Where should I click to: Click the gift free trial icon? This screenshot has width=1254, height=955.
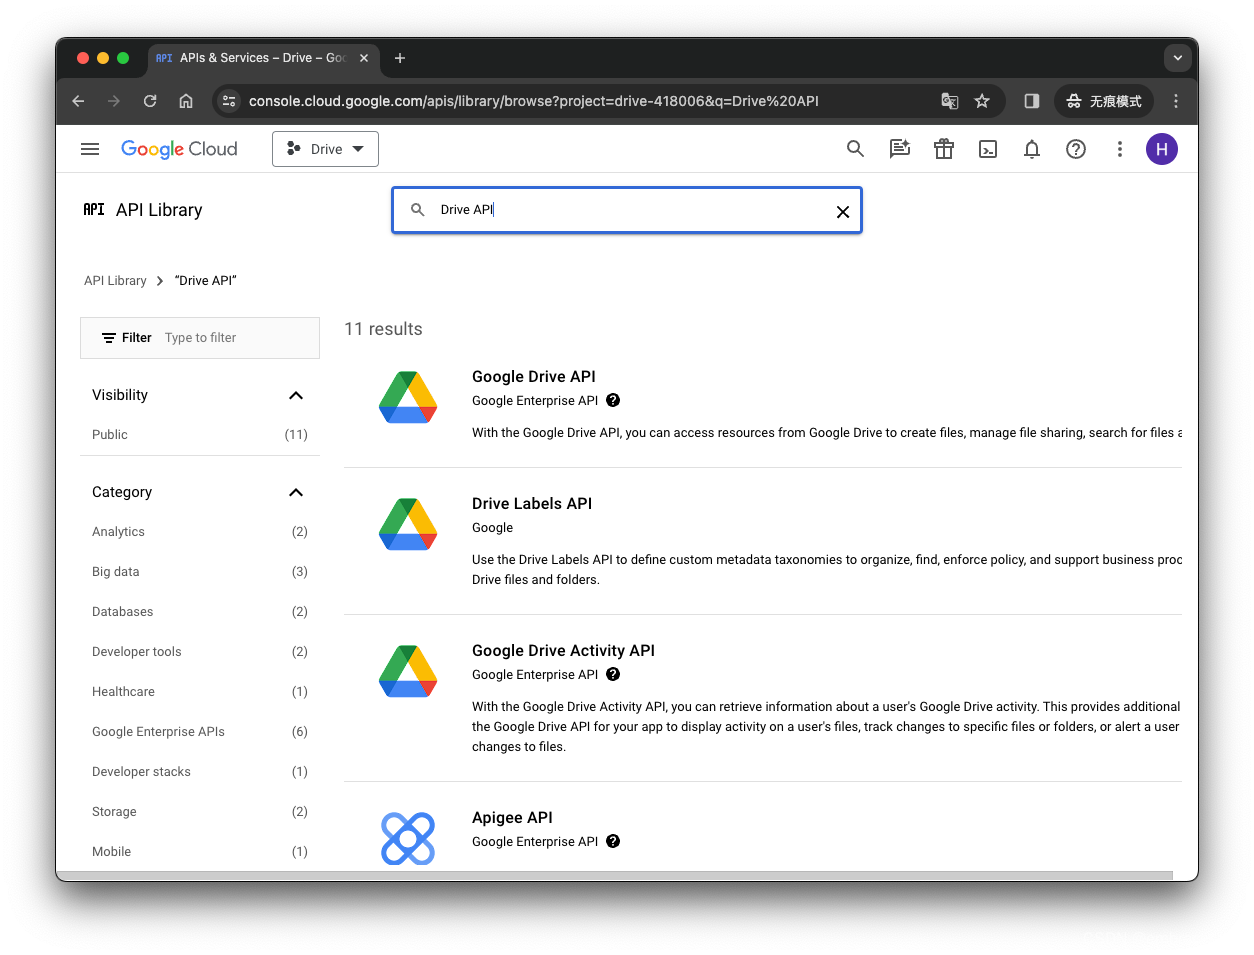pos(944,149)
